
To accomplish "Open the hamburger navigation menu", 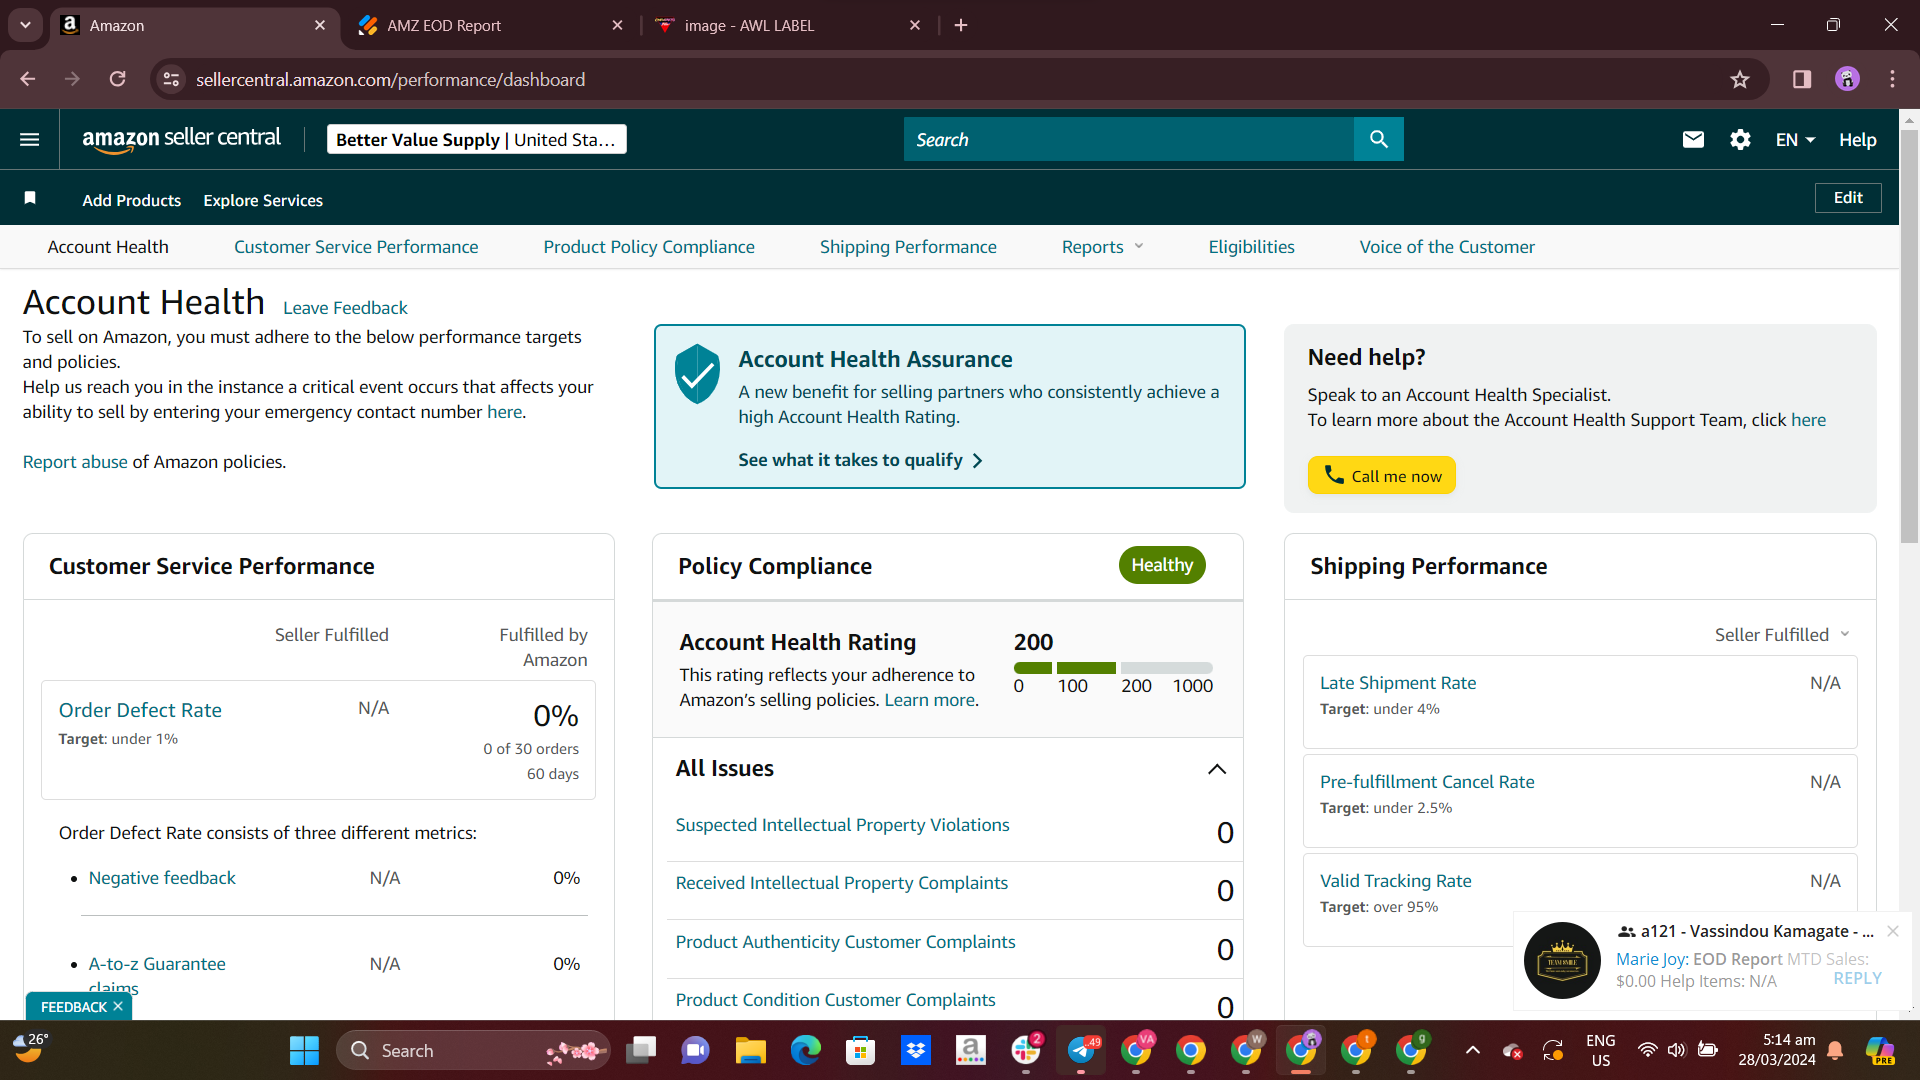I will click(30, 140).
